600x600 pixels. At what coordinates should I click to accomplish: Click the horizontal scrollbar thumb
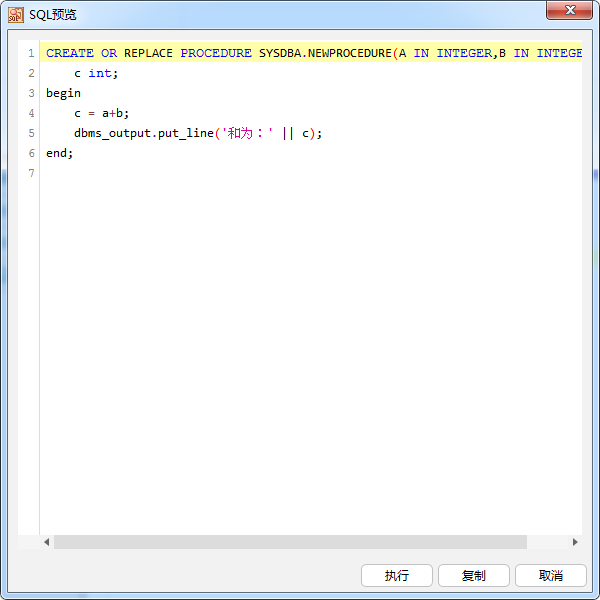(290, 542)
